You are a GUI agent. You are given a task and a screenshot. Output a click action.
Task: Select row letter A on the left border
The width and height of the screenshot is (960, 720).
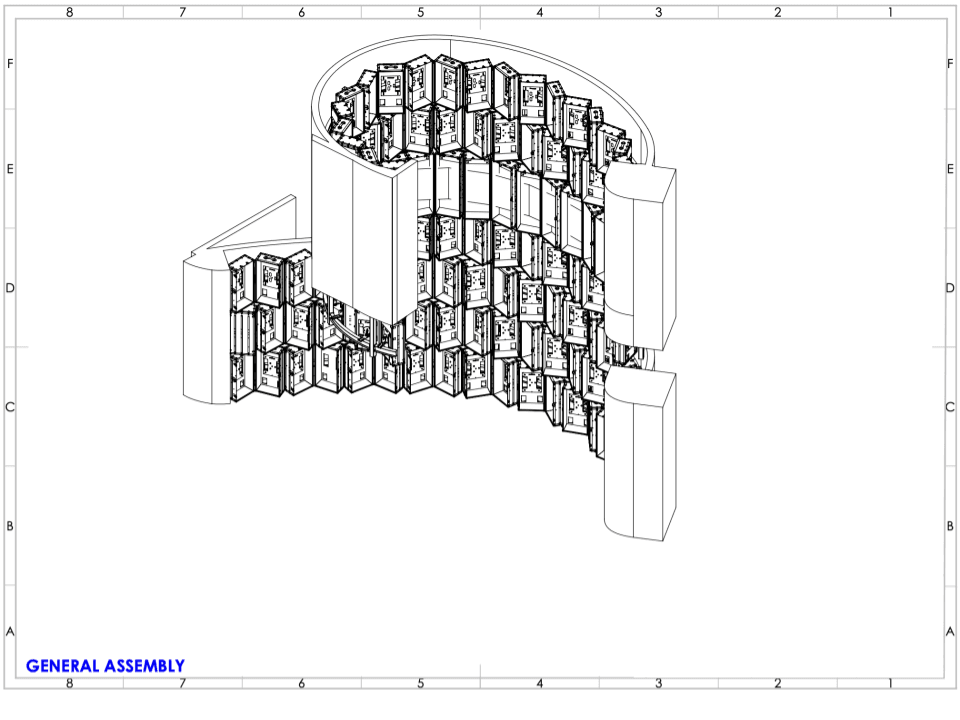9,630
